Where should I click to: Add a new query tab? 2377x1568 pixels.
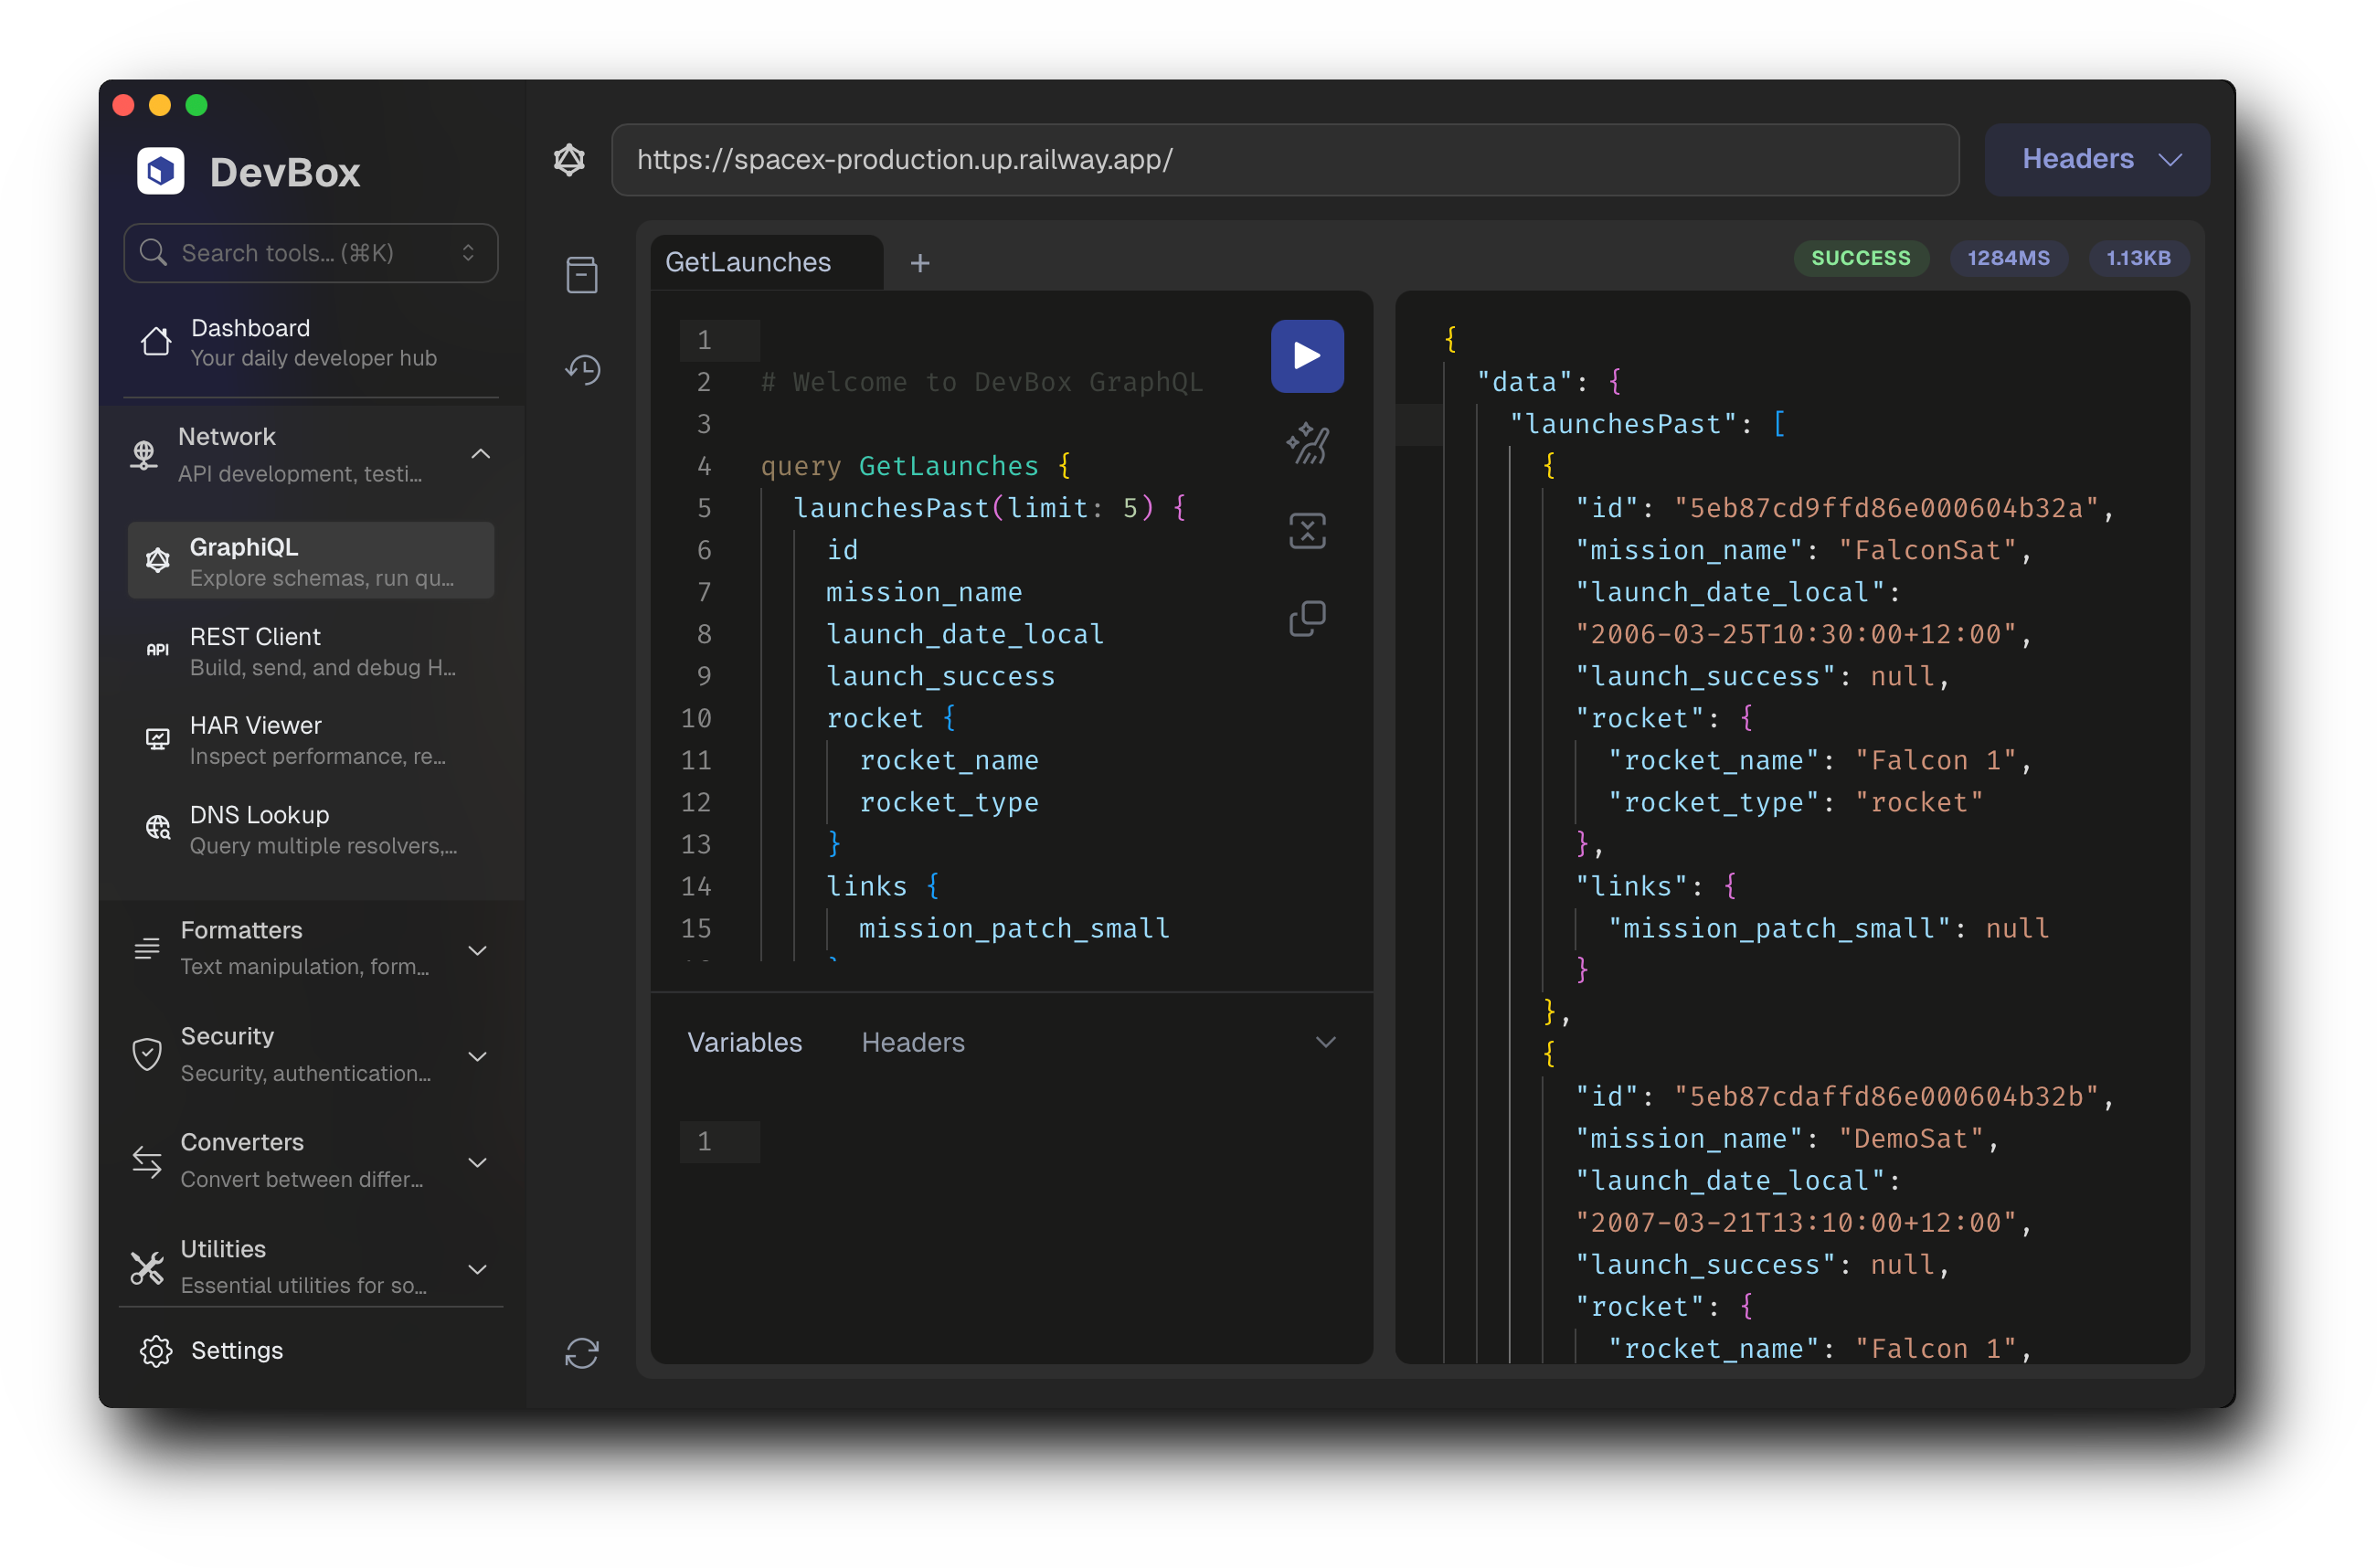tap(919, 263)
